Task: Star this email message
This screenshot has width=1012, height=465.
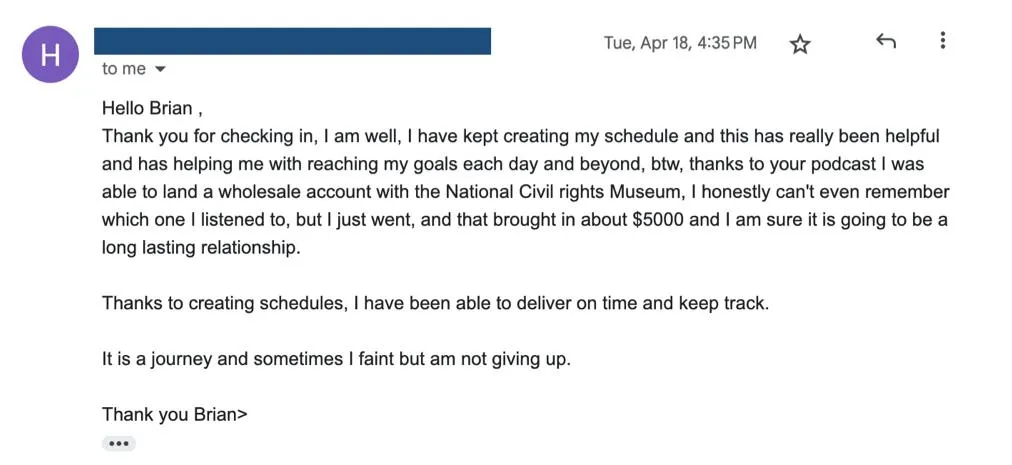Action: 800,44
